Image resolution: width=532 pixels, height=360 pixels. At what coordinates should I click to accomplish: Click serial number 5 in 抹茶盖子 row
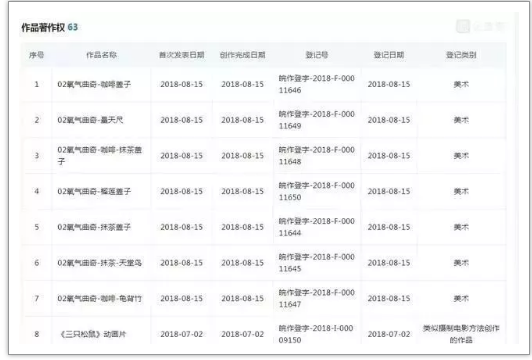(37, 227)
